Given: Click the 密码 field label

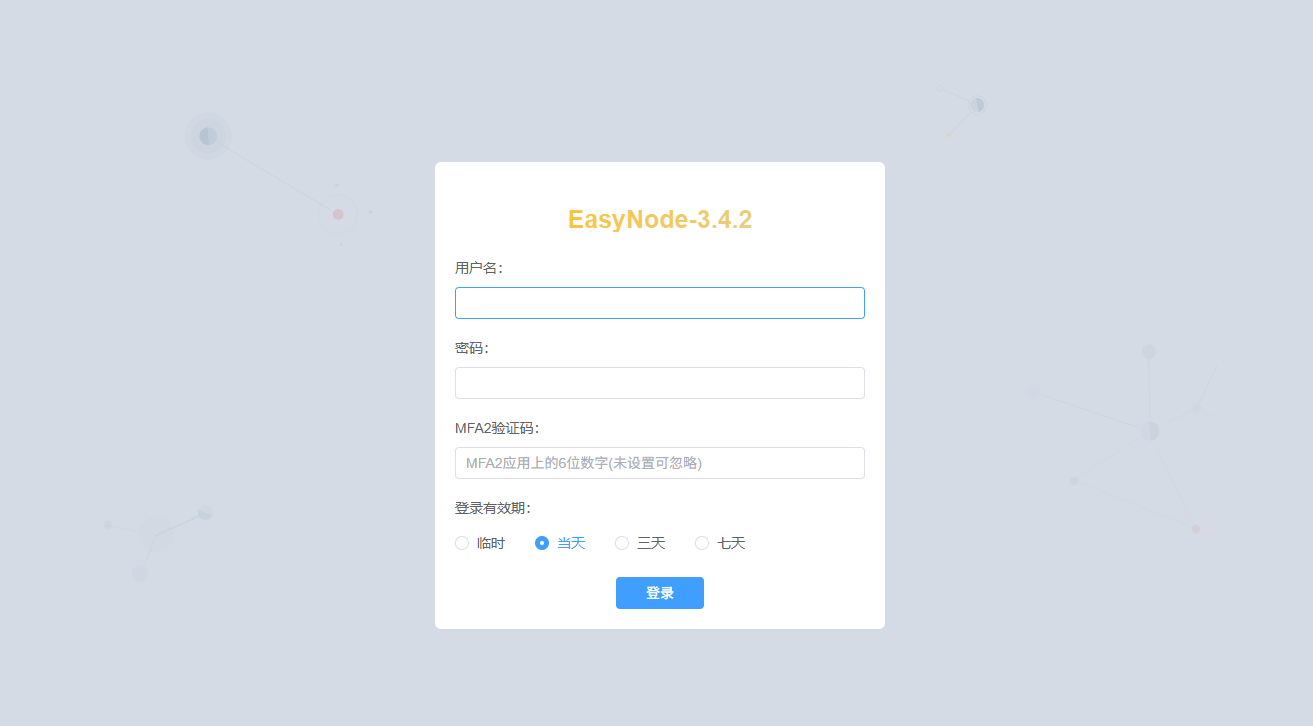Looking at the screenshot, I should tap(473, 348).
